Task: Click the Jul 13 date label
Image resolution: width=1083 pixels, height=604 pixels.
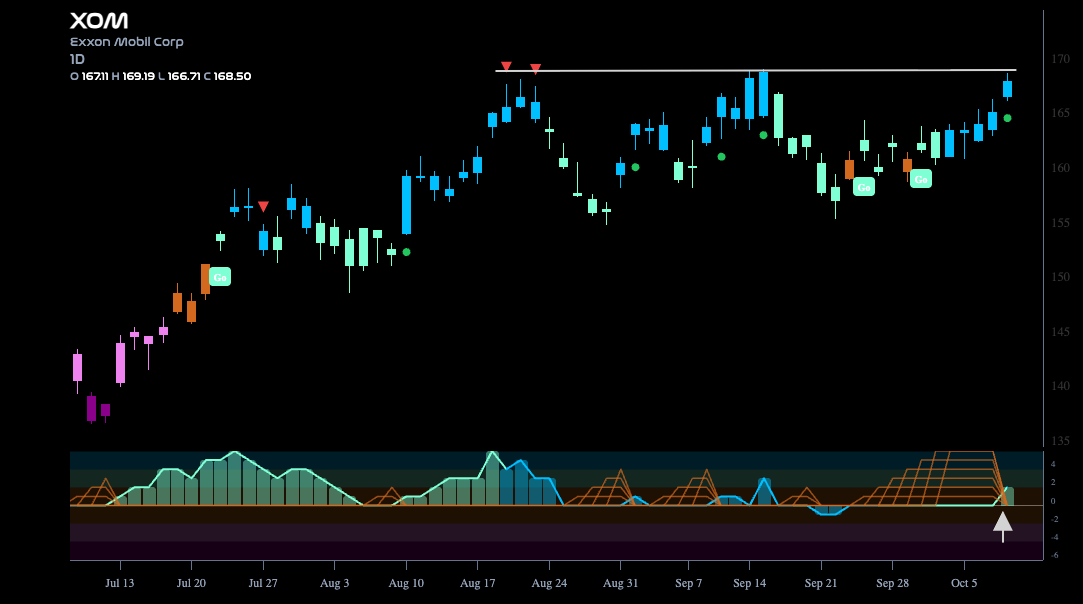Action: point(119,583)
